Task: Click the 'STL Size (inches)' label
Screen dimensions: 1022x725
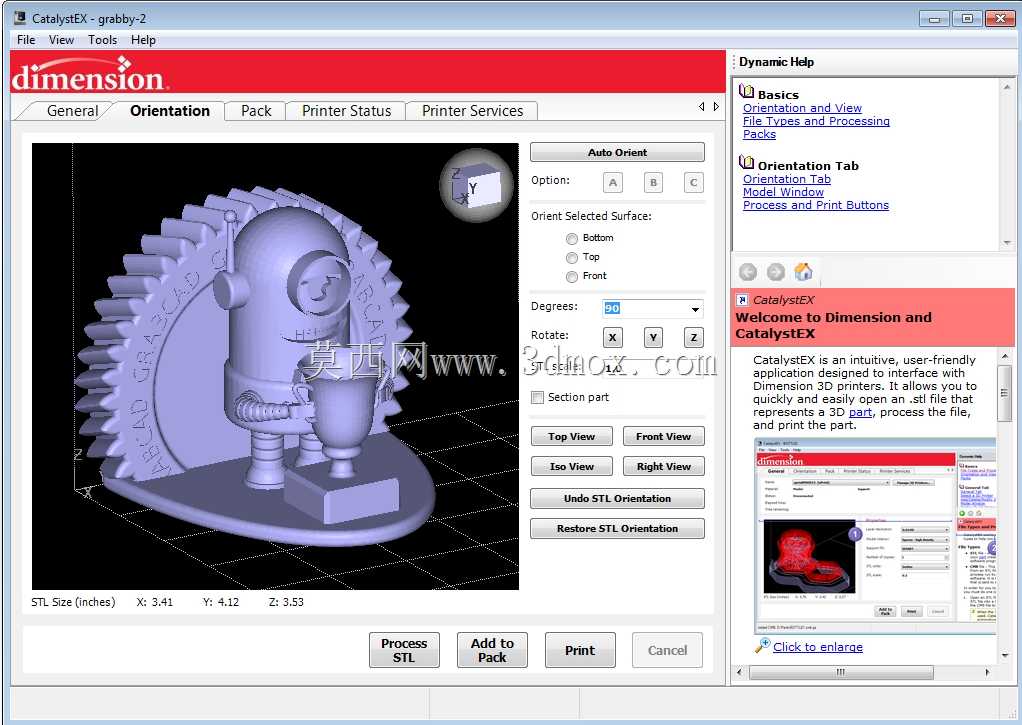Action: (x=74, y=602)
